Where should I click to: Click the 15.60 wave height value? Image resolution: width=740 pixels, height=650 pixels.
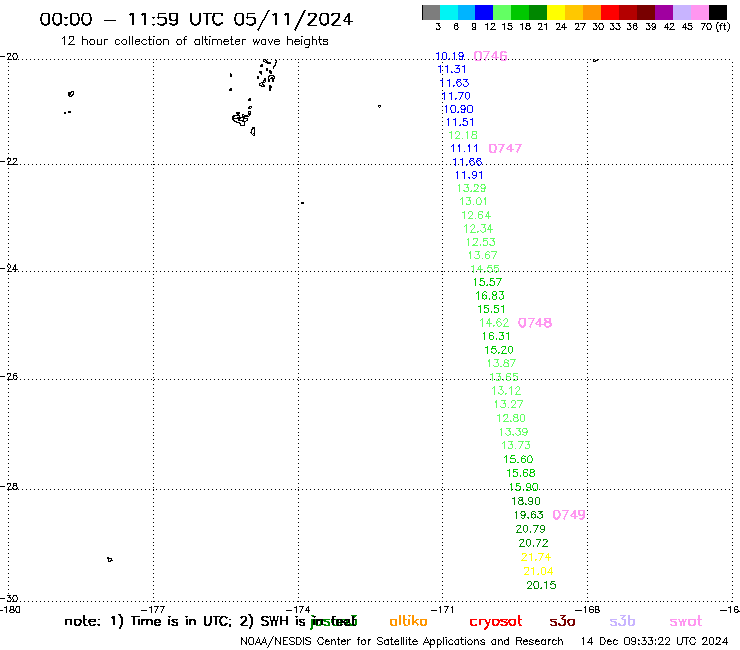[518, 459]
